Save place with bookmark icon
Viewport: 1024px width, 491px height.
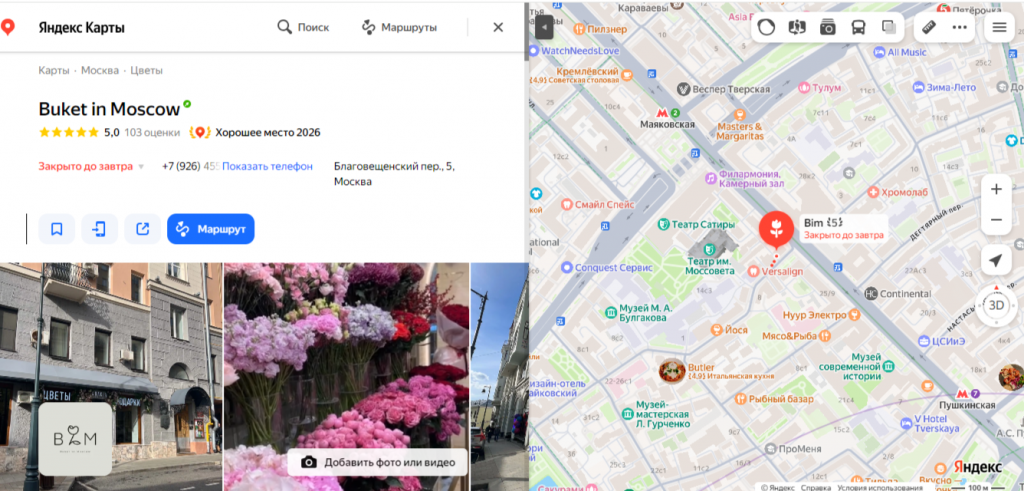(57, 229)
